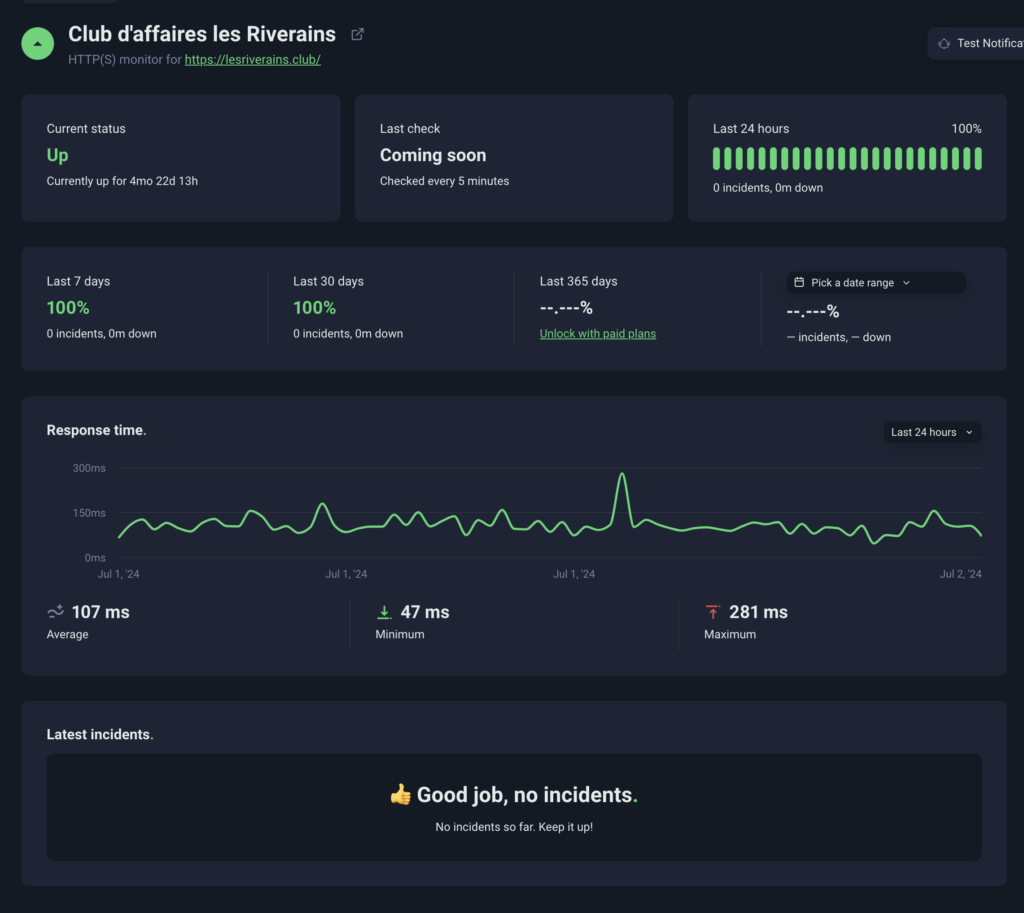Click the Club d'affaires les Riverains title

click(202, 35)
